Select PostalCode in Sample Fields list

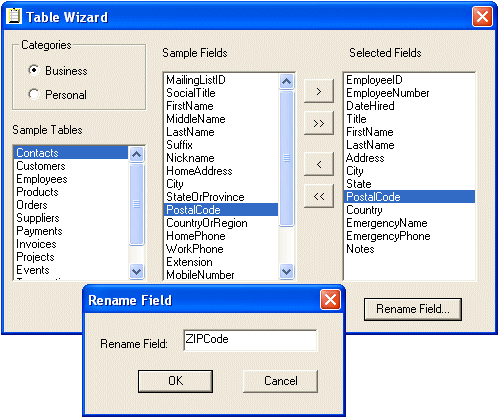point(221,210)
